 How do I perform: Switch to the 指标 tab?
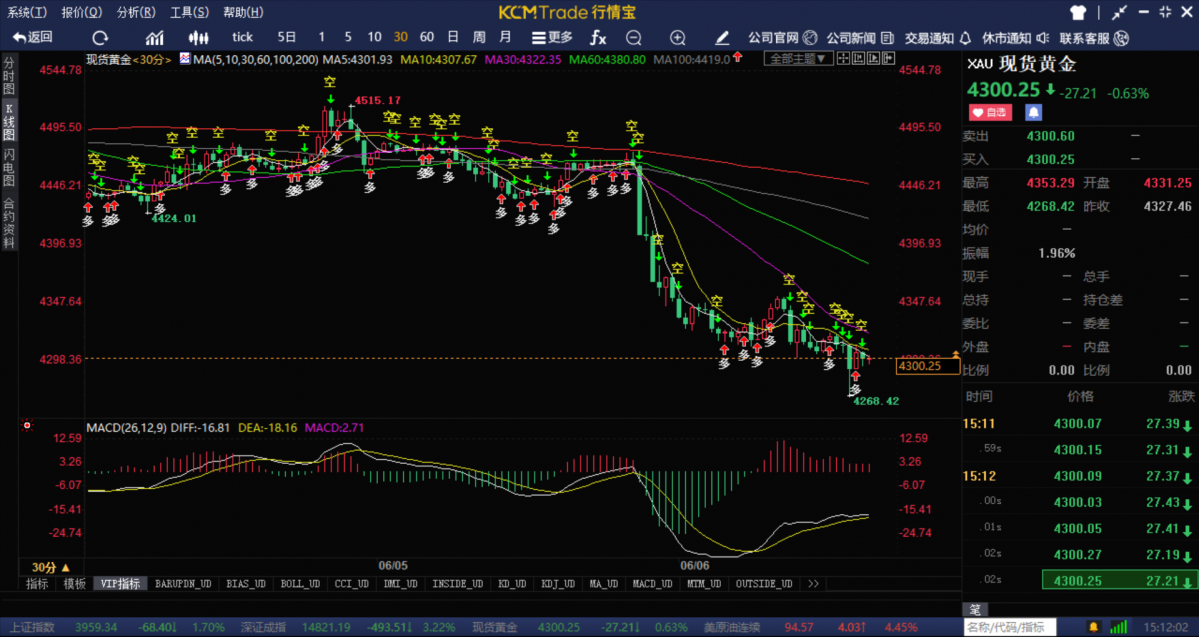click(x=37, y=583)
